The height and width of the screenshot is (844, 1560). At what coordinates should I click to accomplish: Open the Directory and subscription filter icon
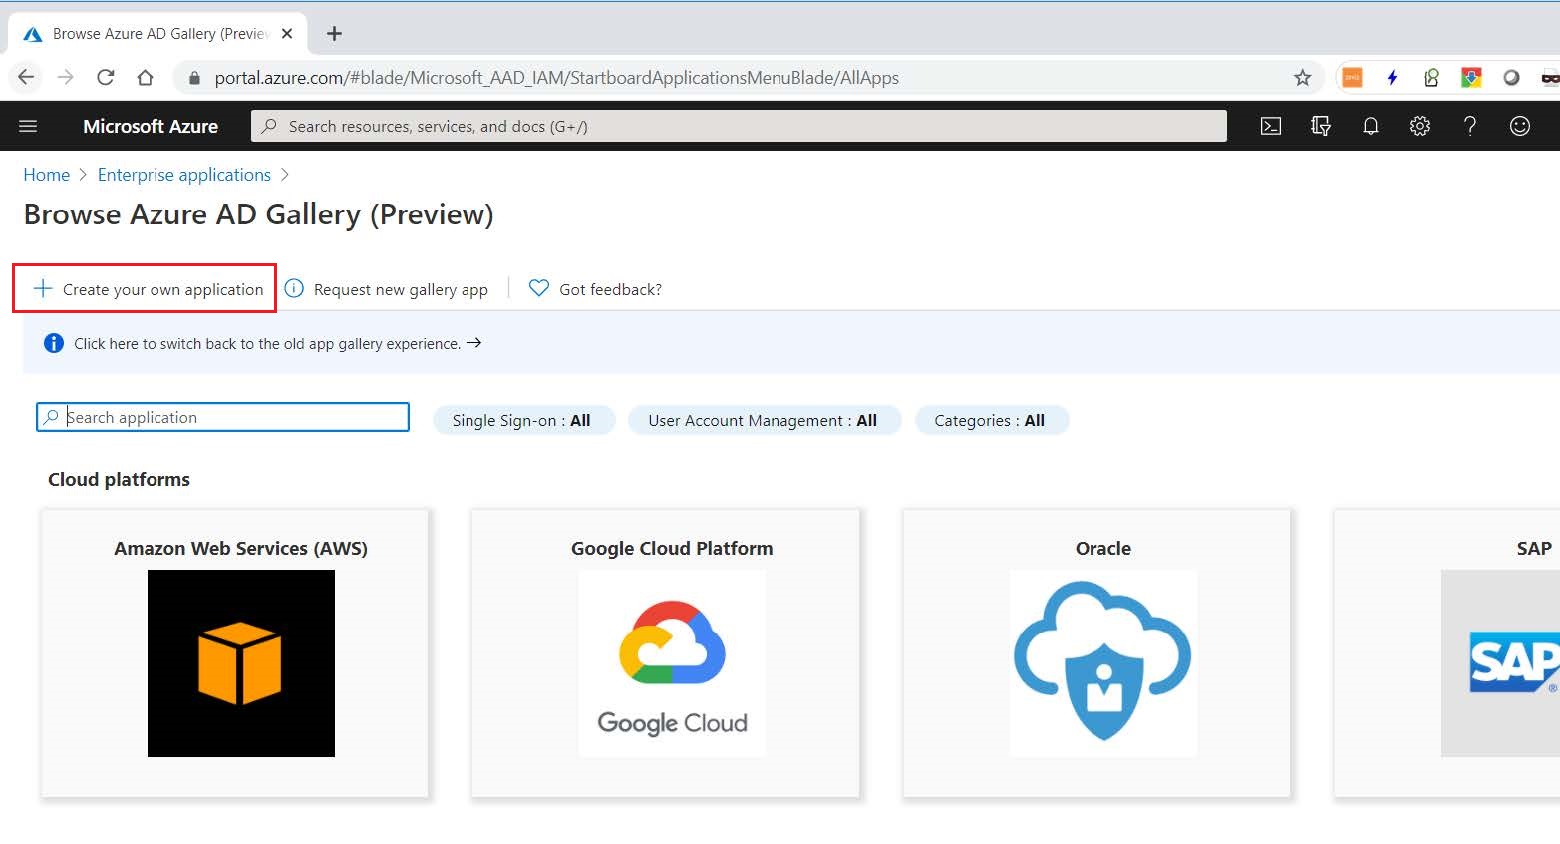1321,126
